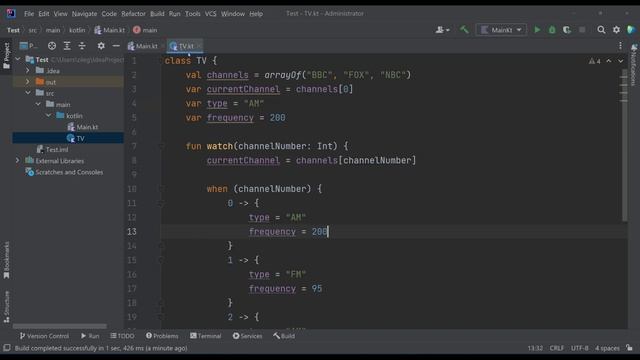This screenshot has width=640, height=360.
Task: Open the Refactor menu
Action: click(133, 14)
